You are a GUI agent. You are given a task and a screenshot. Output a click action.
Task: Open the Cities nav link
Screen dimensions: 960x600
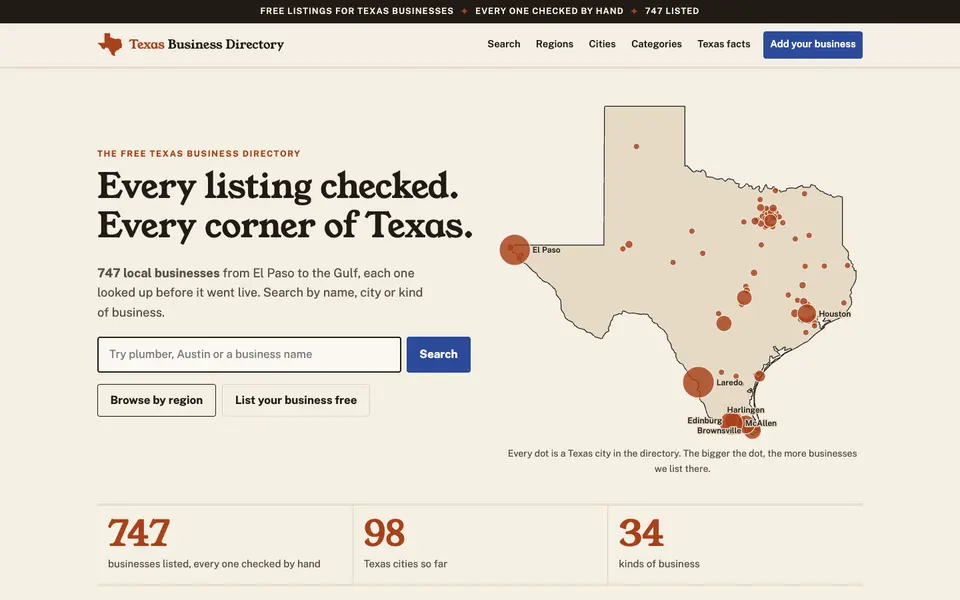[602, 44]
